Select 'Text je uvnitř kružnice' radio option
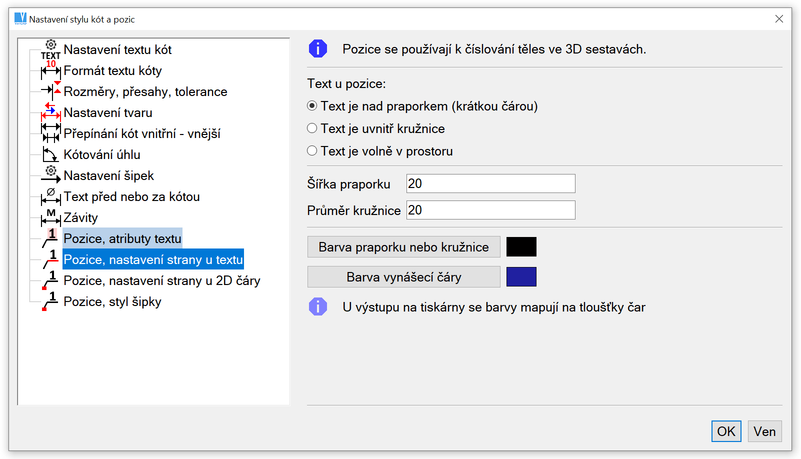Image resolution: width=801 pixels, height=459 pixels. (313, 128)
